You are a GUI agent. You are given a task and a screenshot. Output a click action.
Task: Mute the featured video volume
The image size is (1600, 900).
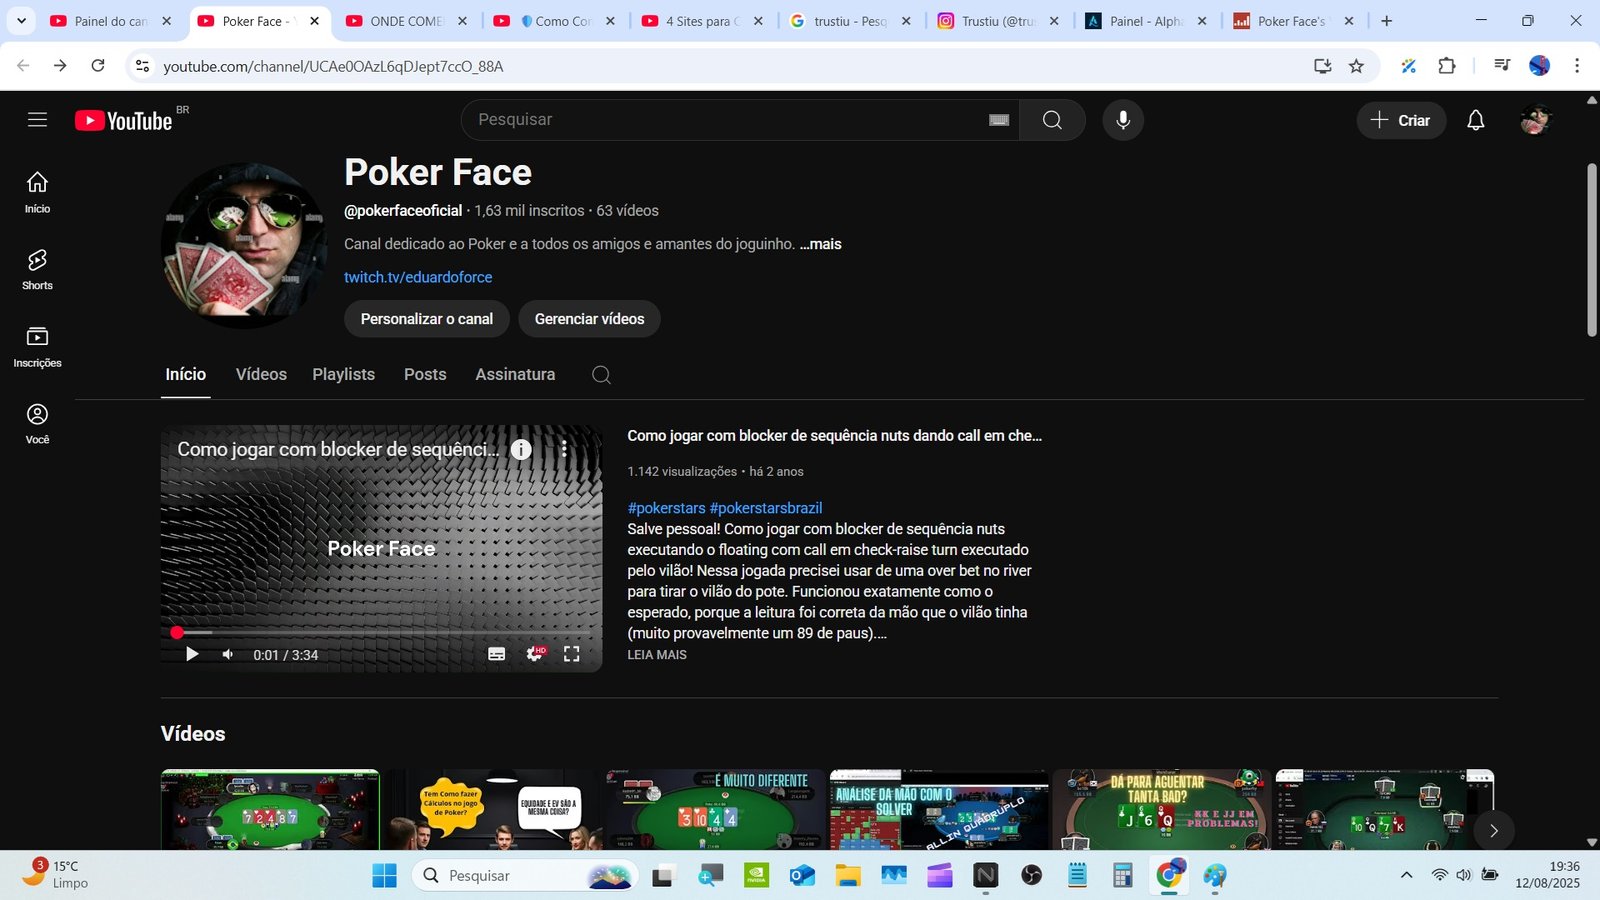[x=228, y=654]
